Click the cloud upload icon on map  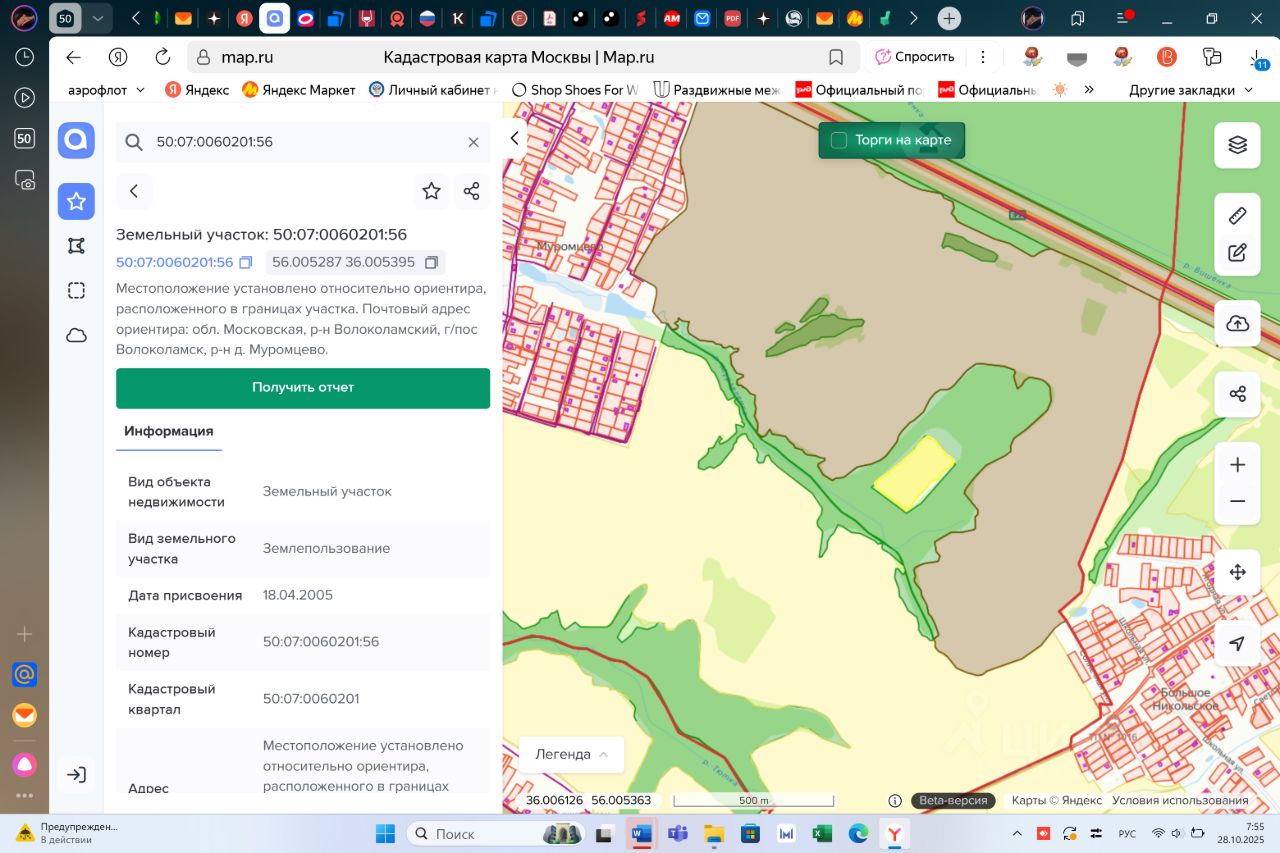point(1237,323)
